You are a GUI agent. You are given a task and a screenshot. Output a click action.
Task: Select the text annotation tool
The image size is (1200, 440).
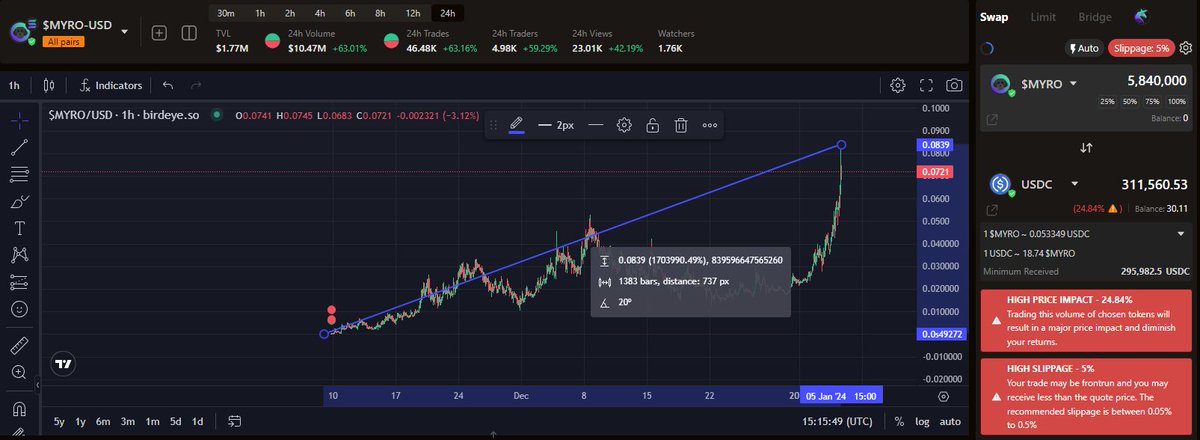click(x=19, y=229)
